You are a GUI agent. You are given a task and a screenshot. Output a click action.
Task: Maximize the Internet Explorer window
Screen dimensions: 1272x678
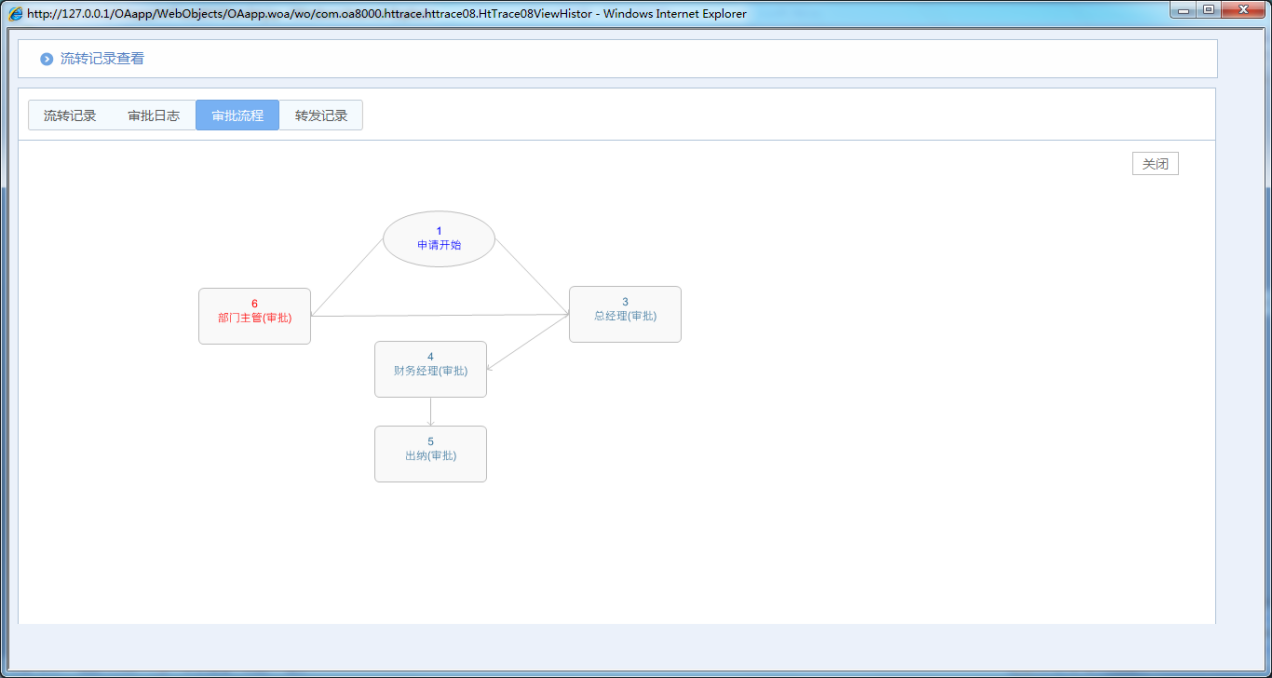(1209, 11)
